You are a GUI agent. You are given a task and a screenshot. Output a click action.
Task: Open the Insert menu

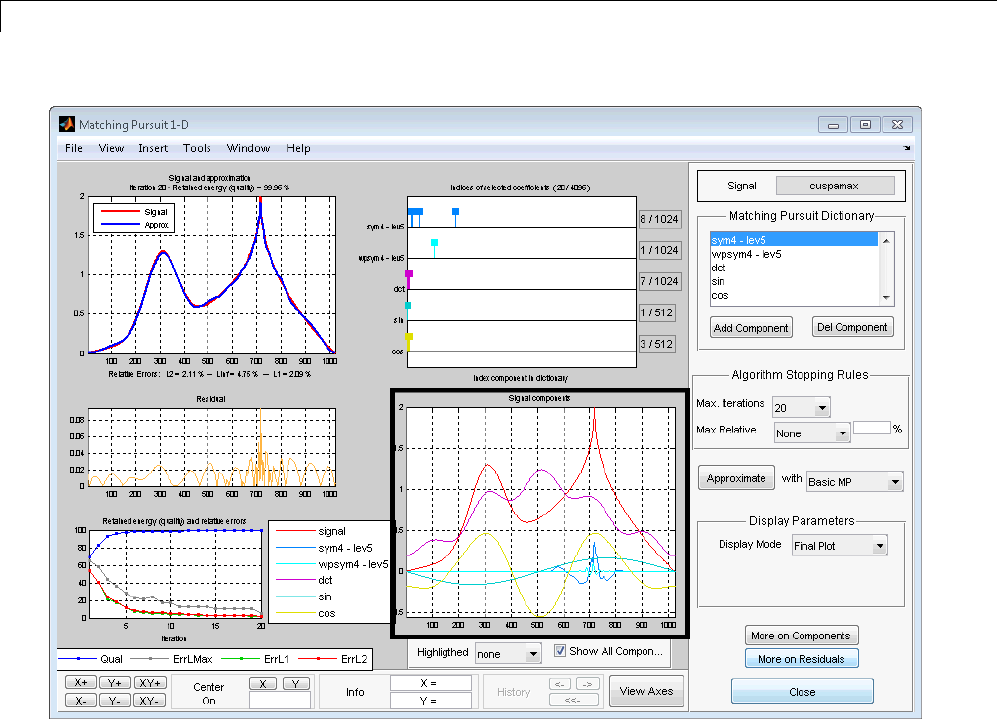(153, 148)
